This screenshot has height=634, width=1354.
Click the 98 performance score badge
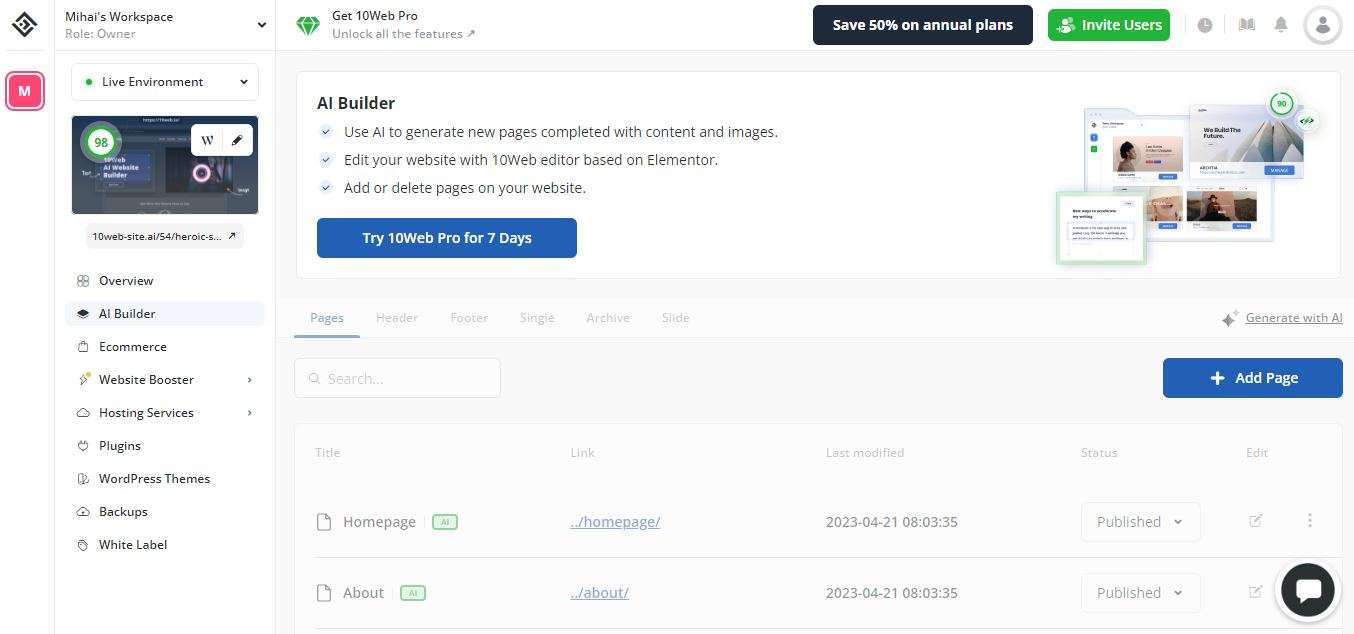coord(100,142)
